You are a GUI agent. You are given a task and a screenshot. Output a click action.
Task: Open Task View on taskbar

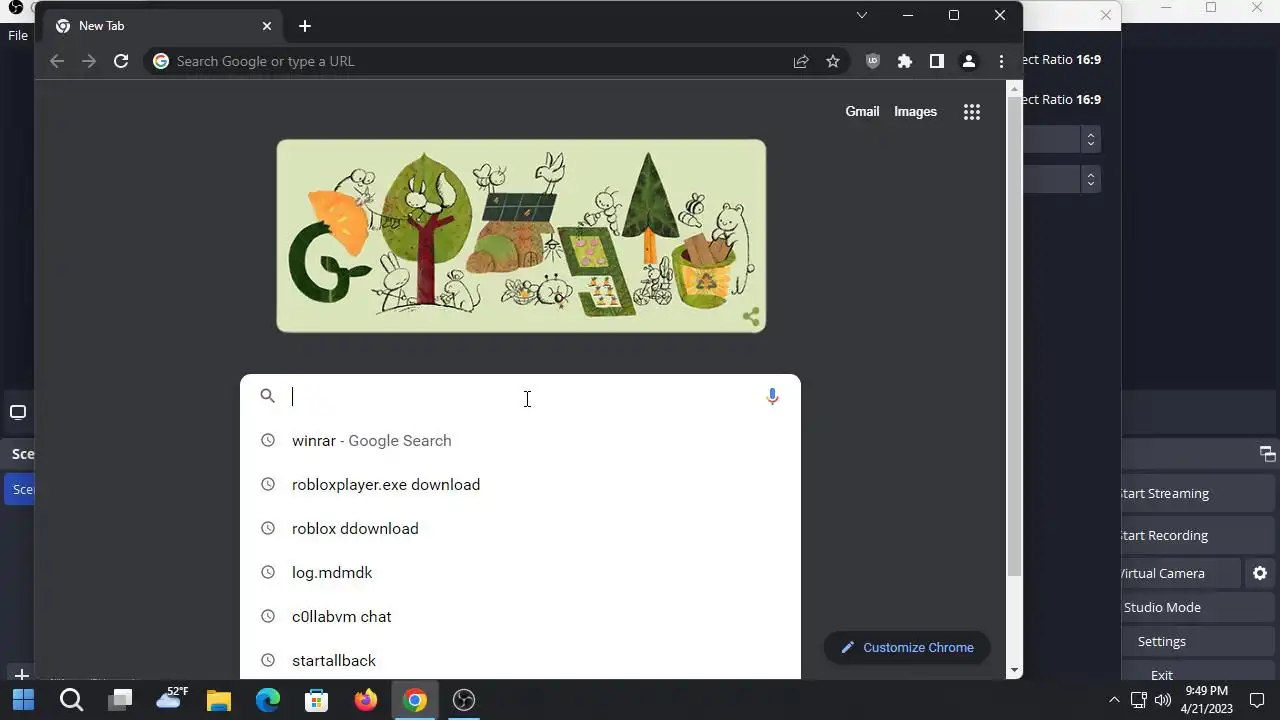tap(121, 700)
